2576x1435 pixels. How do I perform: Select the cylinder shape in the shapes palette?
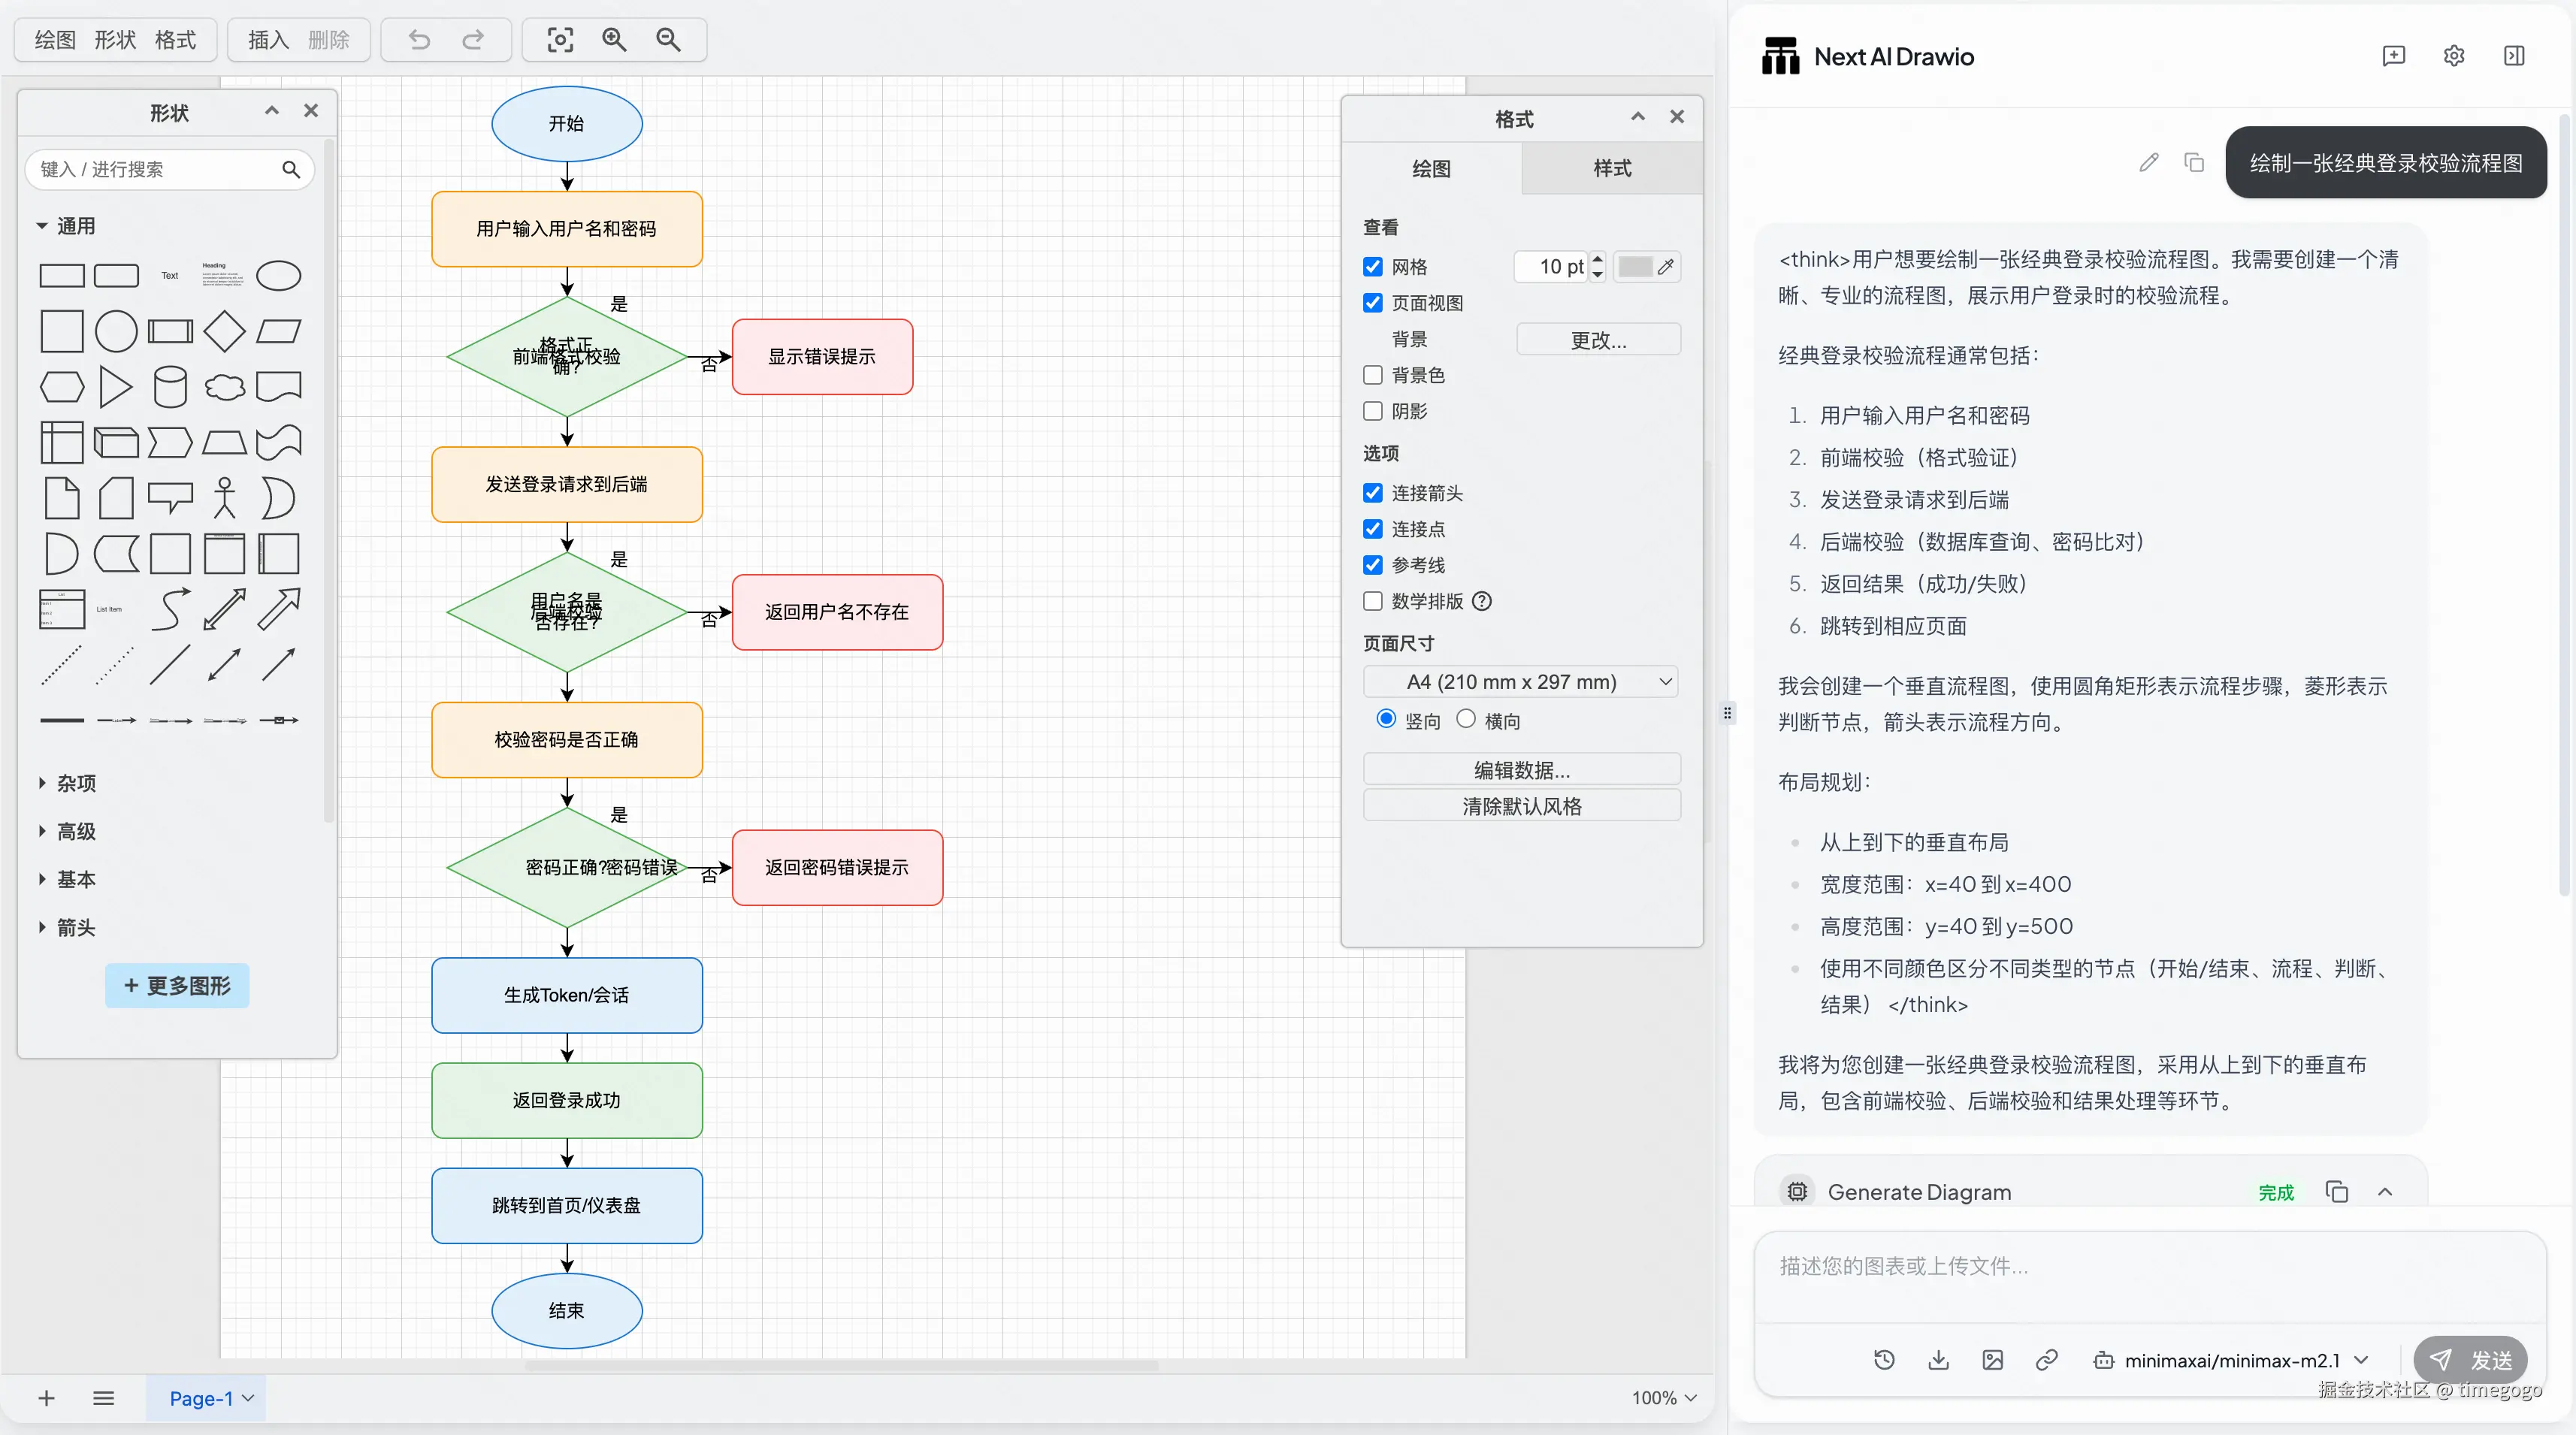[170, 387]
